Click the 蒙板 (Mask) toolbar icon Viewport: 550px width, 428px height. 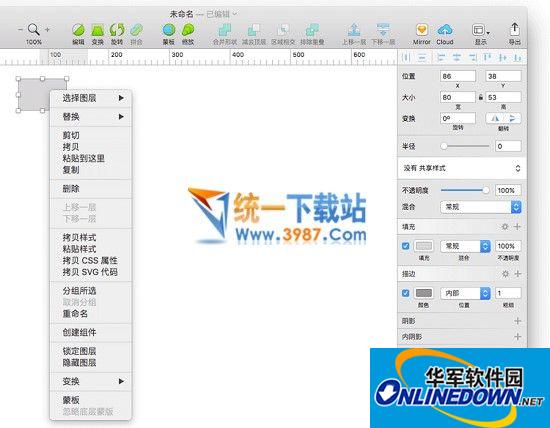click(x=169, y=30)
